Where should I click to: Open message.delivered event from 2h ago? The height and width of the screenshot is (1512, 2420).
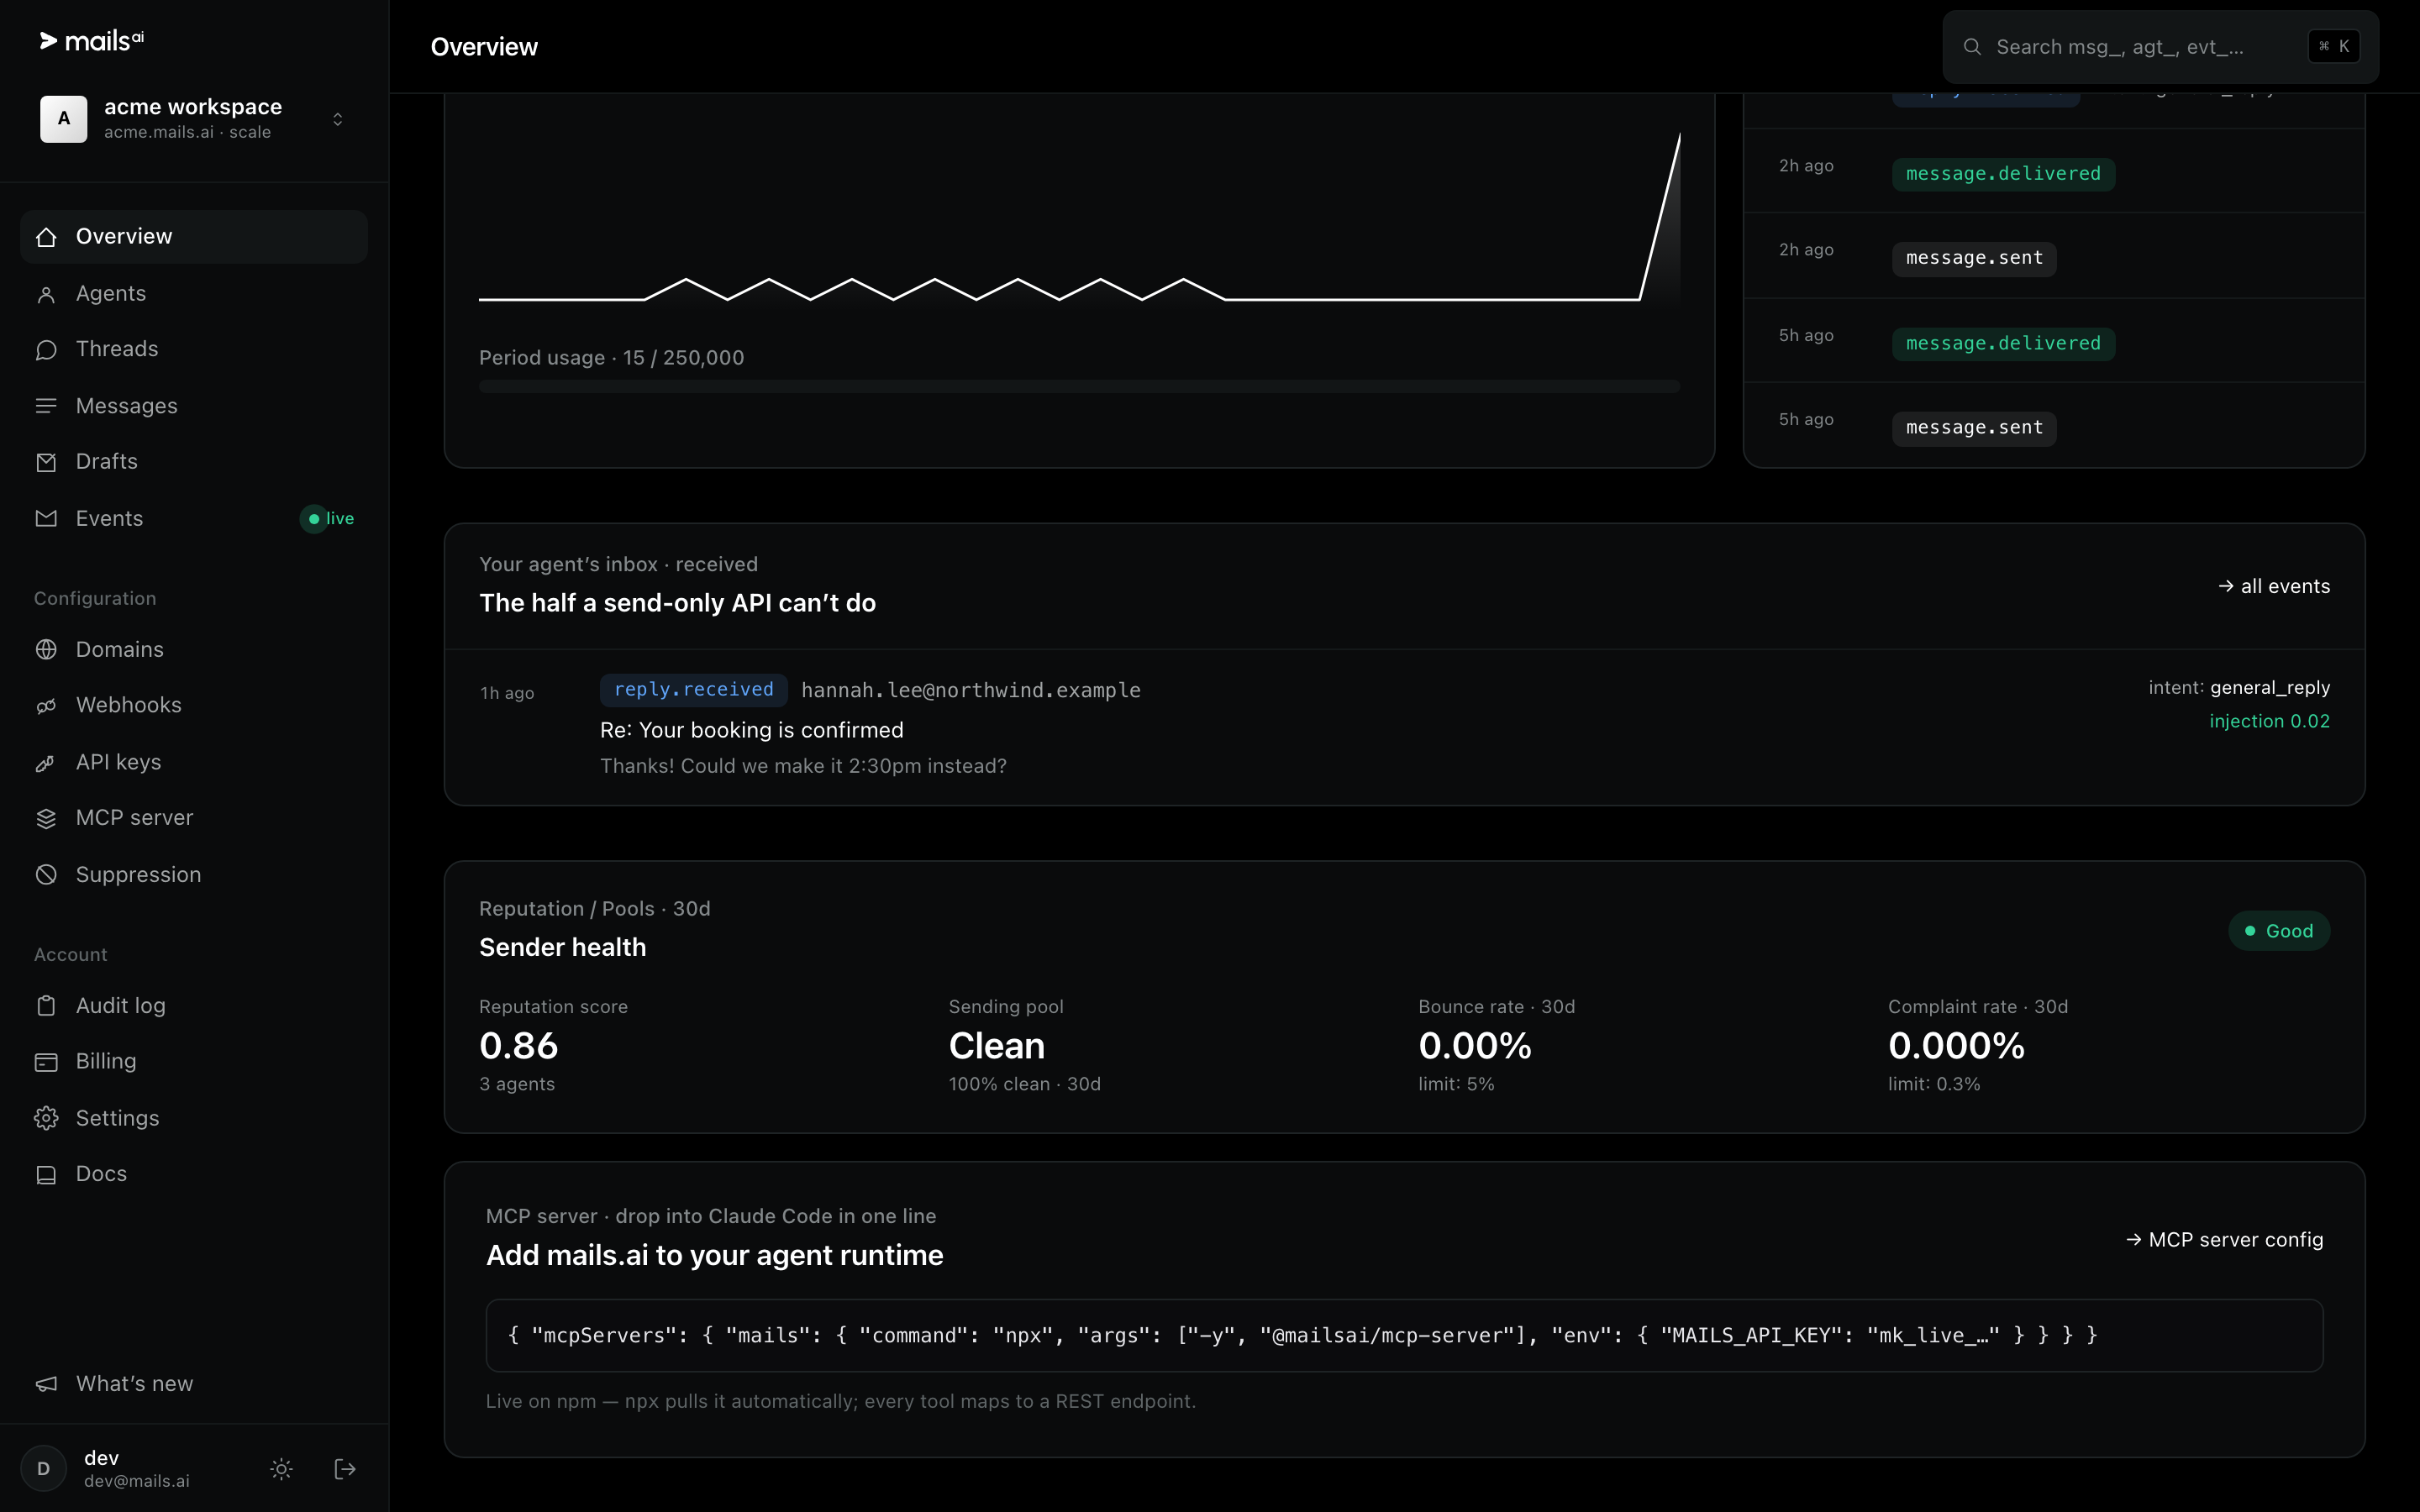click(2003, 174)
